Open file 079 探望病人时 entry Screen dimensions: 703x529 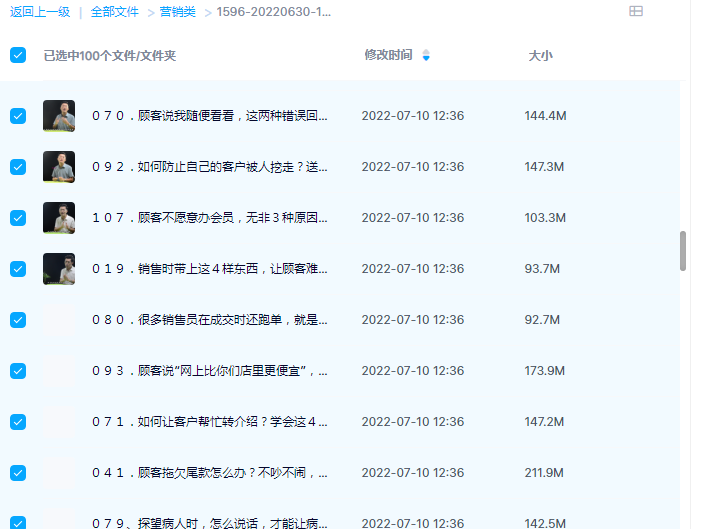click(210, 523)
